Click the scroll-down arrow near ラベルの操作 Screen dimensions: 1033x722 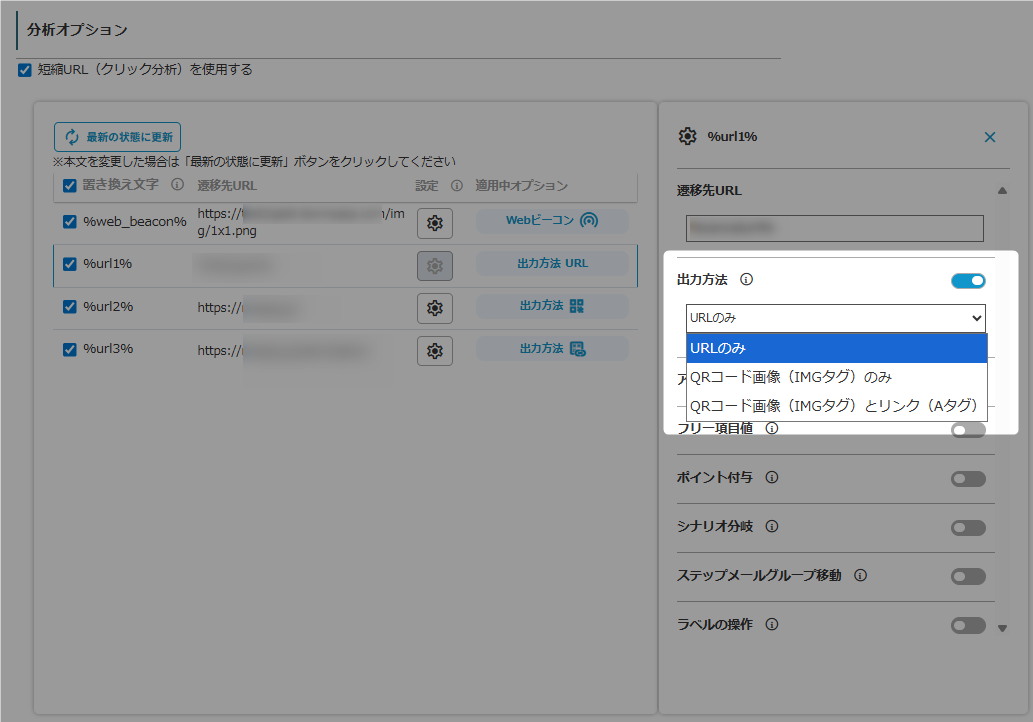coord(1003,628)
